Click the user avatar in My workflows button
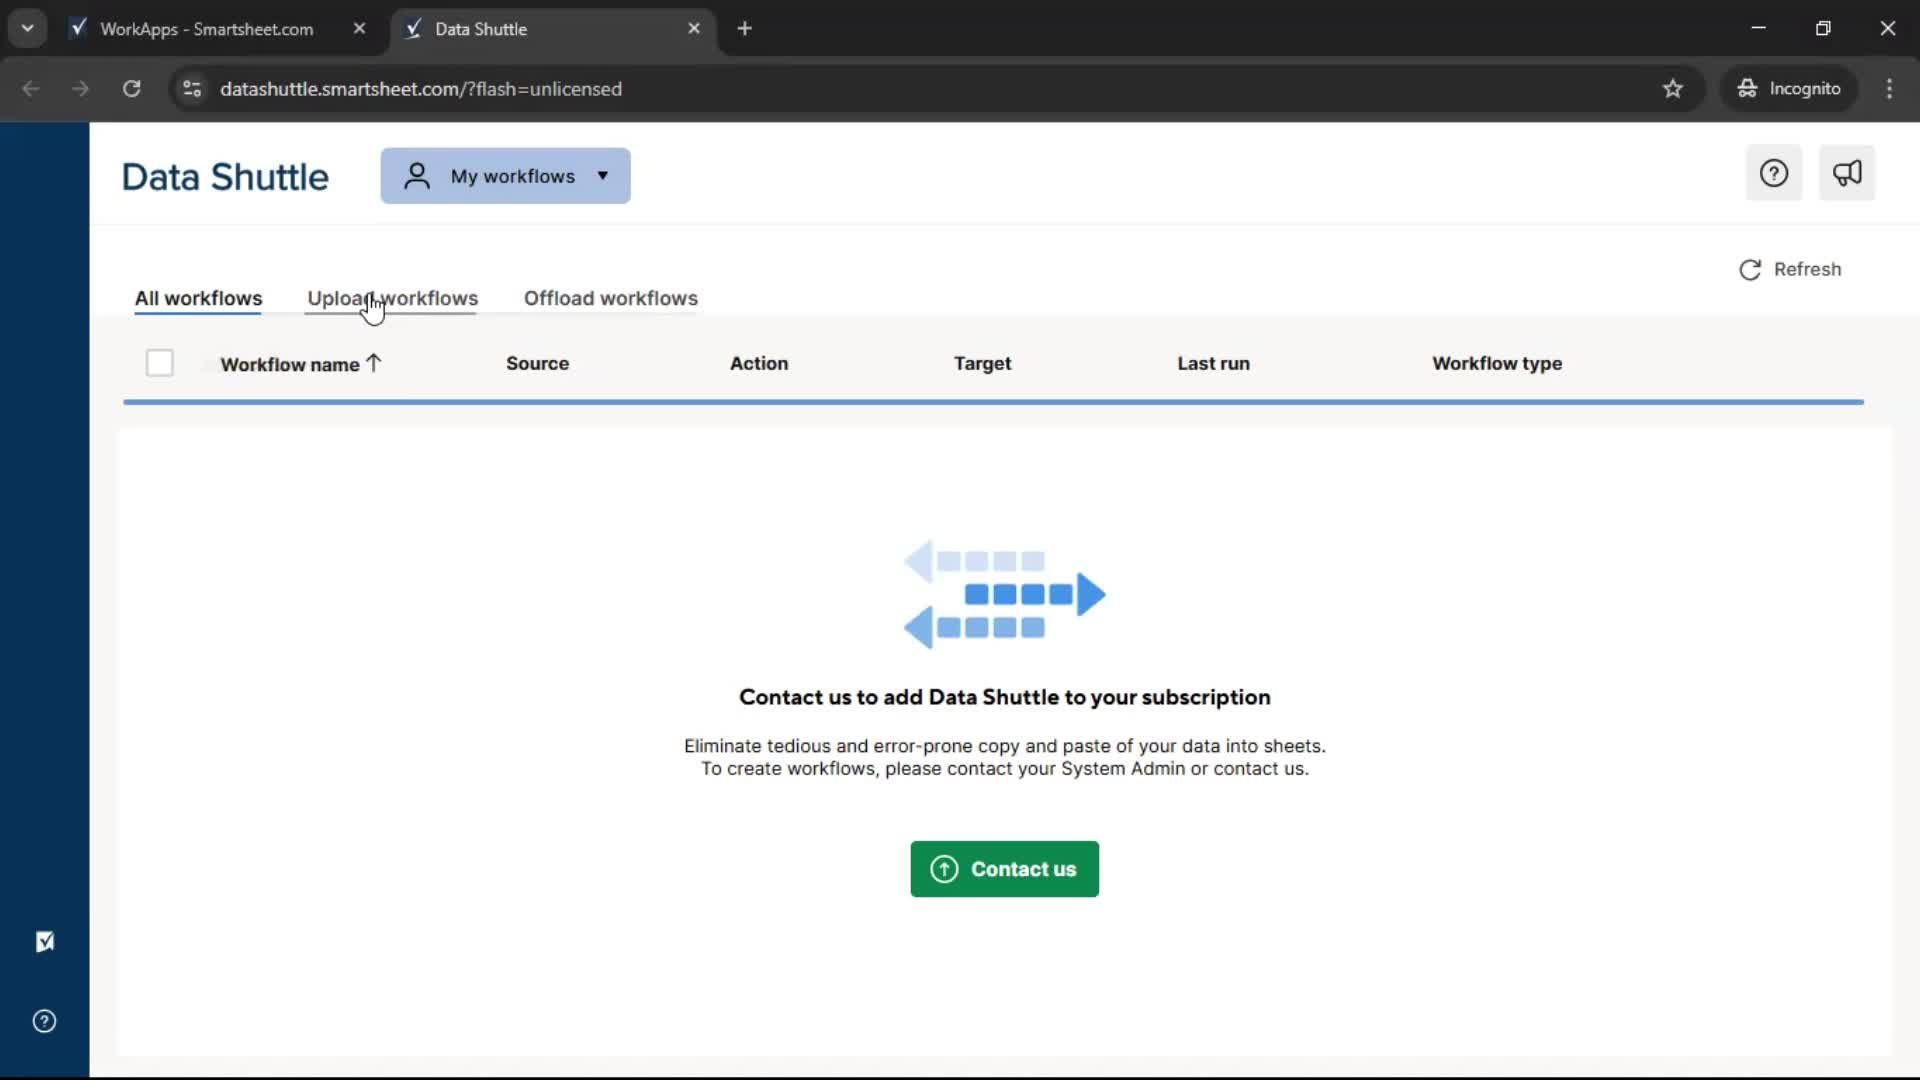This screenshot has height=1080, width=1920. (x=418, y=175)
